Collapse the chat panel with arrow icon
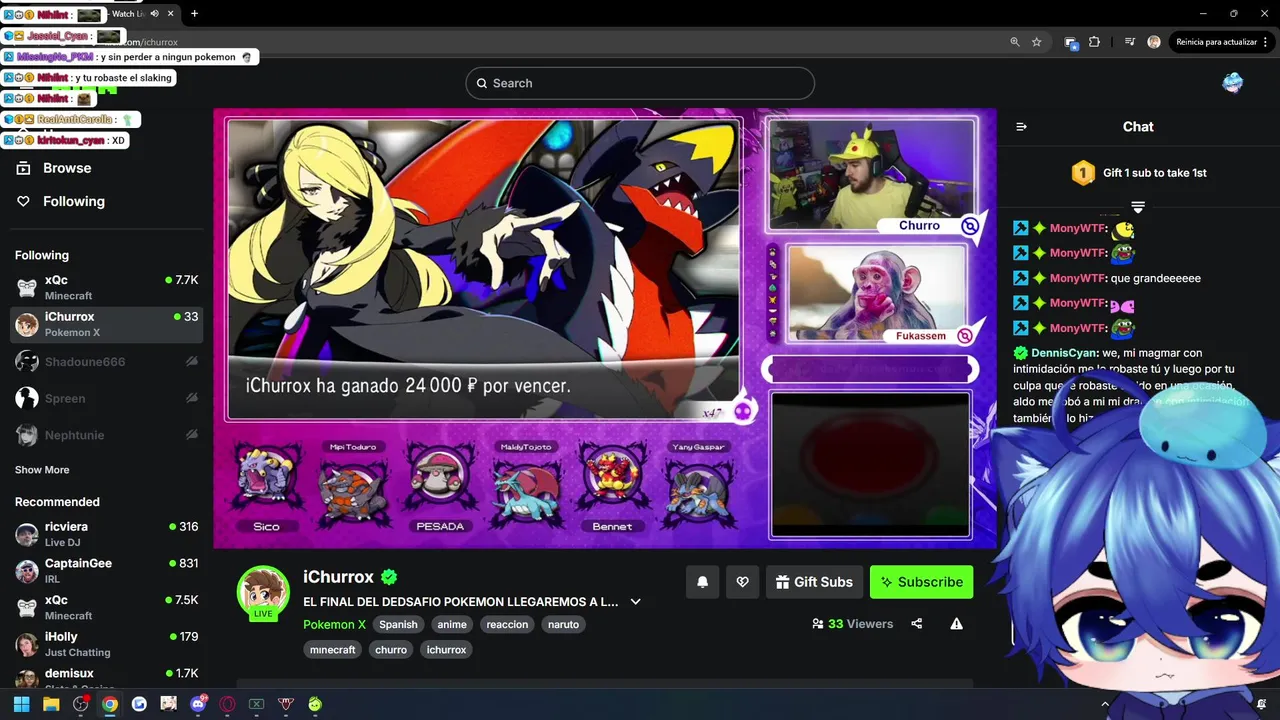1280x720 pixels. tap(1021, 127)
